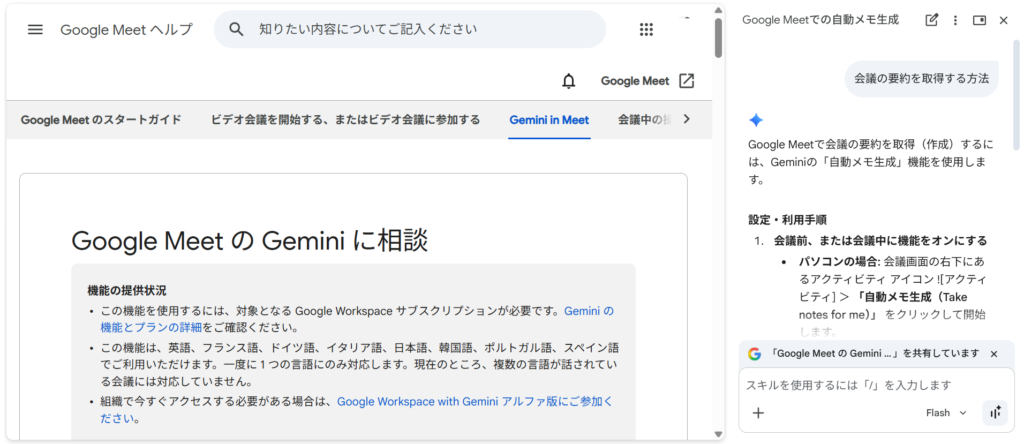Start voice input in Gemini
Image resolution: width=1024 pixels, height=444 pixels.
click(x=995, y=413)
